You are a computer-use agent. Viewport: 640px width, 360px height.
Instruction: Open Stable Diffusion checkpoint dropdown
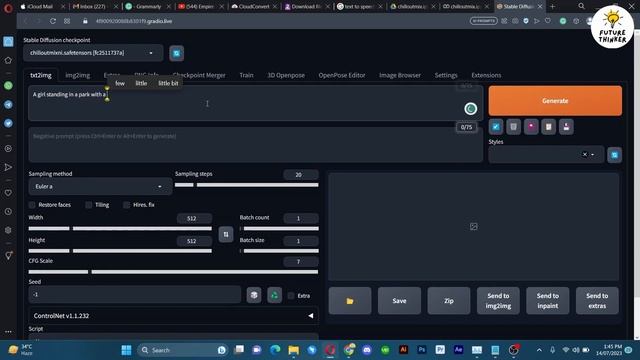(x=93, y=53)
